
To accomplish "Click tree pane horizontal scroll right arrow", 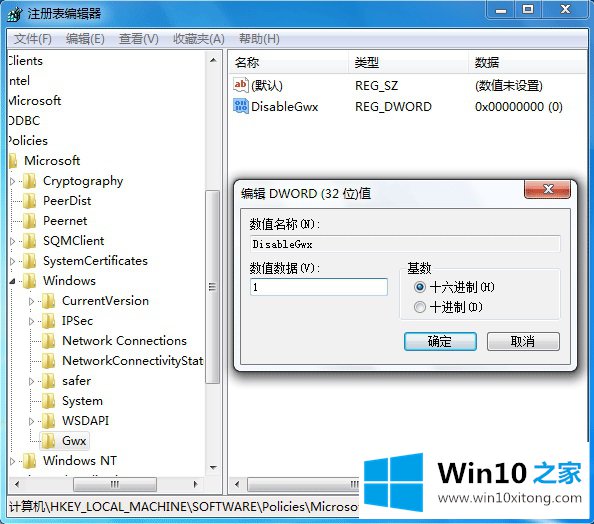I will 196,484.
